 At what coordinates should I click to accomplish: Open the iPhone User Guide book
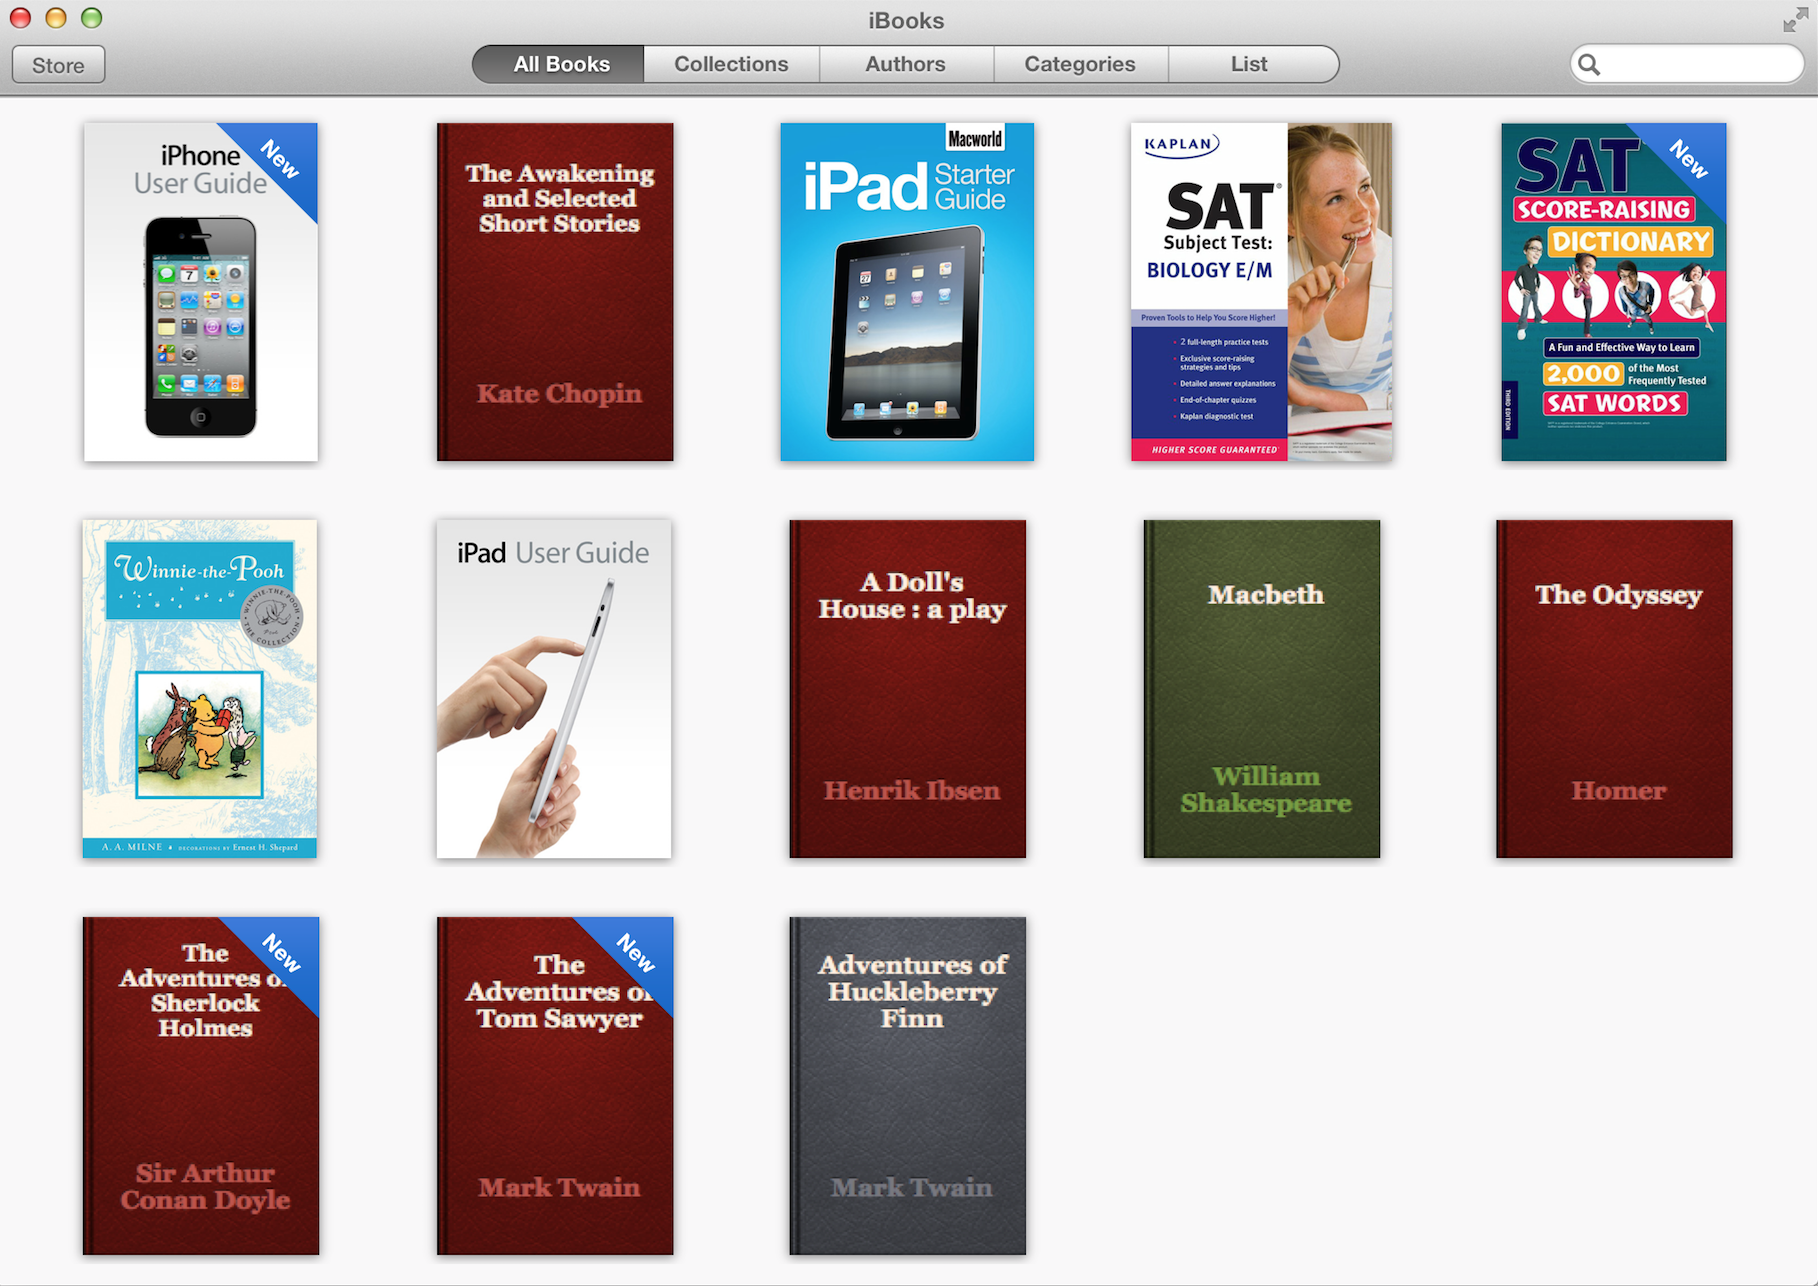point(201,292)
